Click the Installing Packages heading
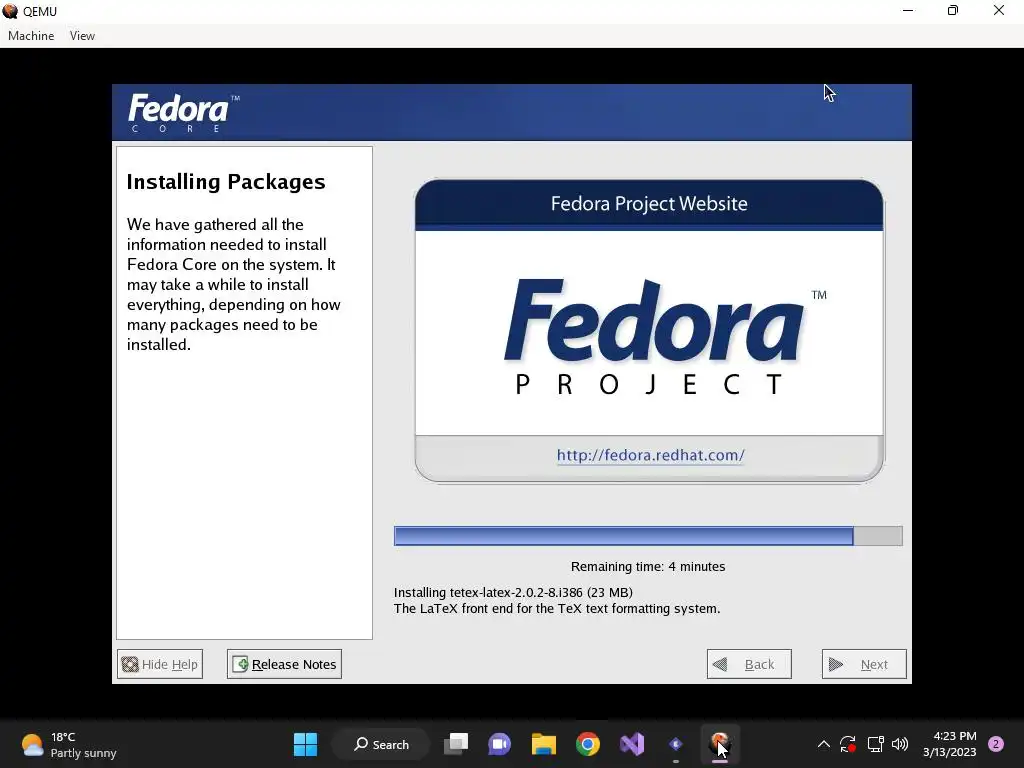1024x768 pixels. coord(226,182)
